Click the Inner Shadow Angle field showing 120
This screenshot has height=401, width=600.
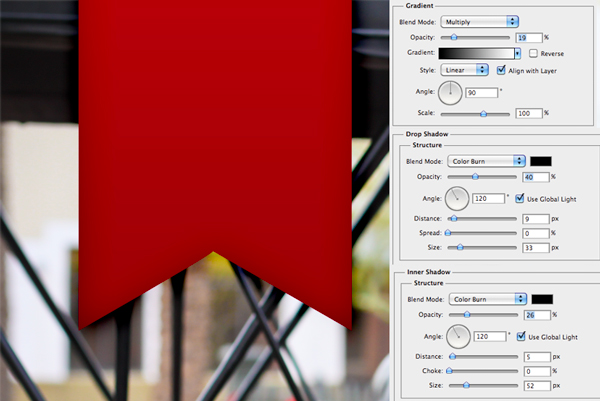(x=490, y=337)
